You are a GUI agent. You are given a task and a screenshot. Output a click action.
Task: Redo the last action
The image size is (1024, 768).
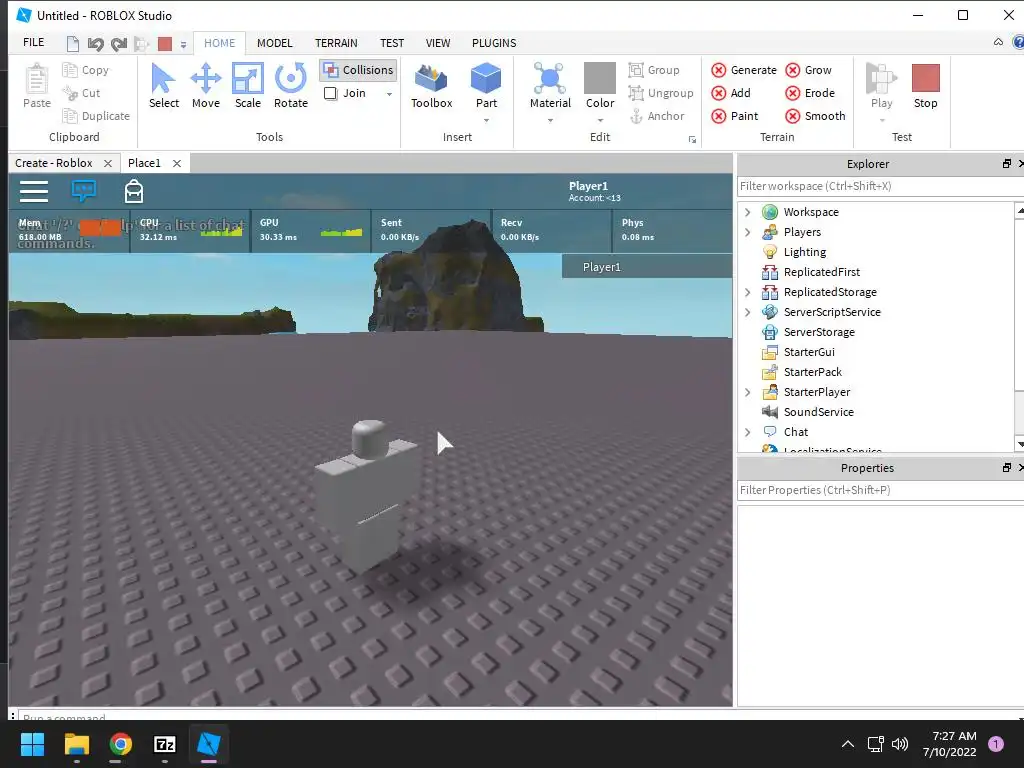tap(119, 44)
